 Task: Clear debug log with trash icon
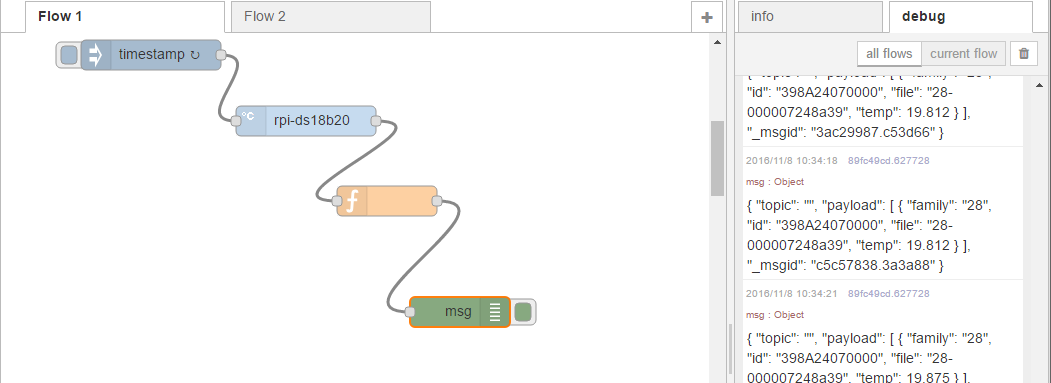[1024, 54]
